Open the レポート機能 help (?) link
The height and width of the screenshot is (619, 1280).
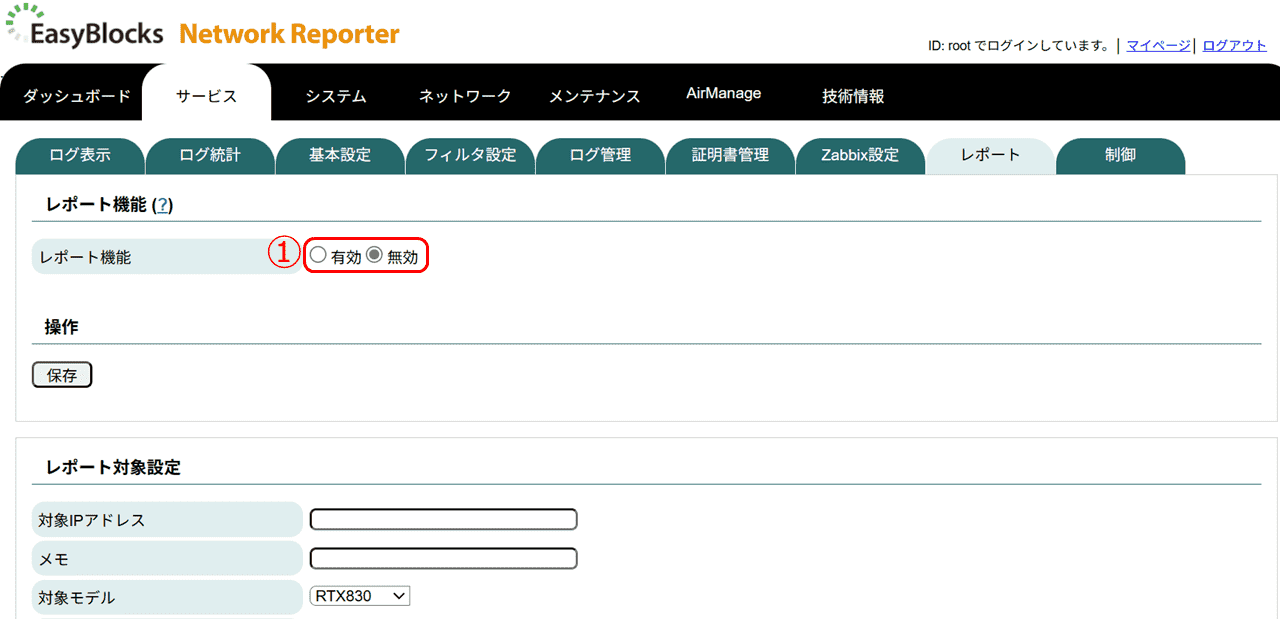[162, 205]
